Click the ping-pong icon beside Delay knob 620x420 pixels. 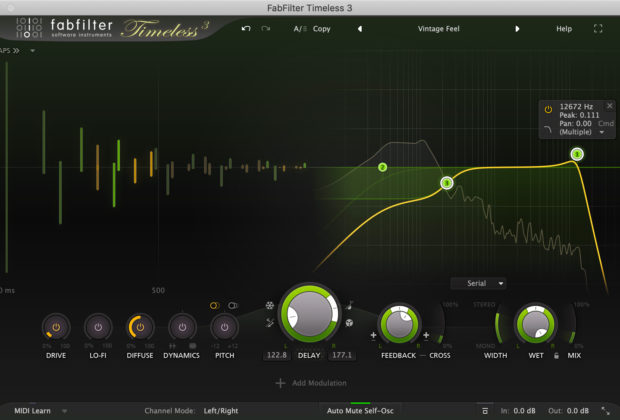point(270,323)
